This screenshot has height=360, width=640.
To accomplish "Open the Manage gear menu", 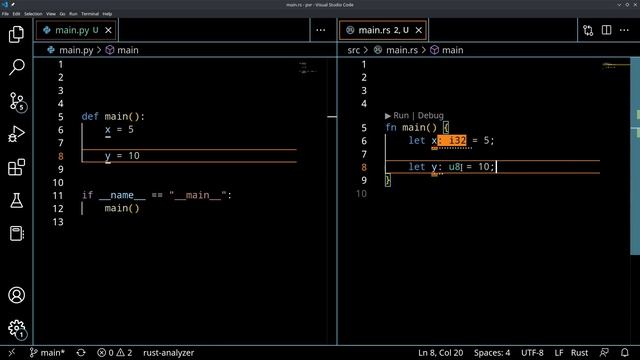I will pyautogui.click(x=17, y=329).
